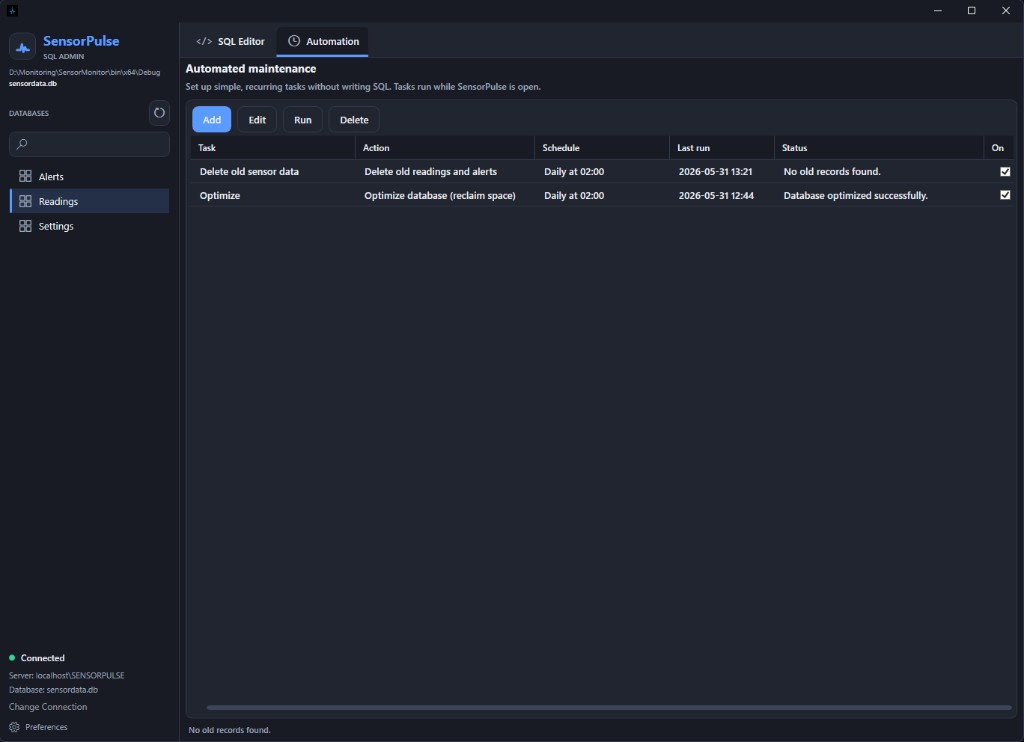1024x742 pixels.
Task: Select the Readings table
Action: pos(89,201)
